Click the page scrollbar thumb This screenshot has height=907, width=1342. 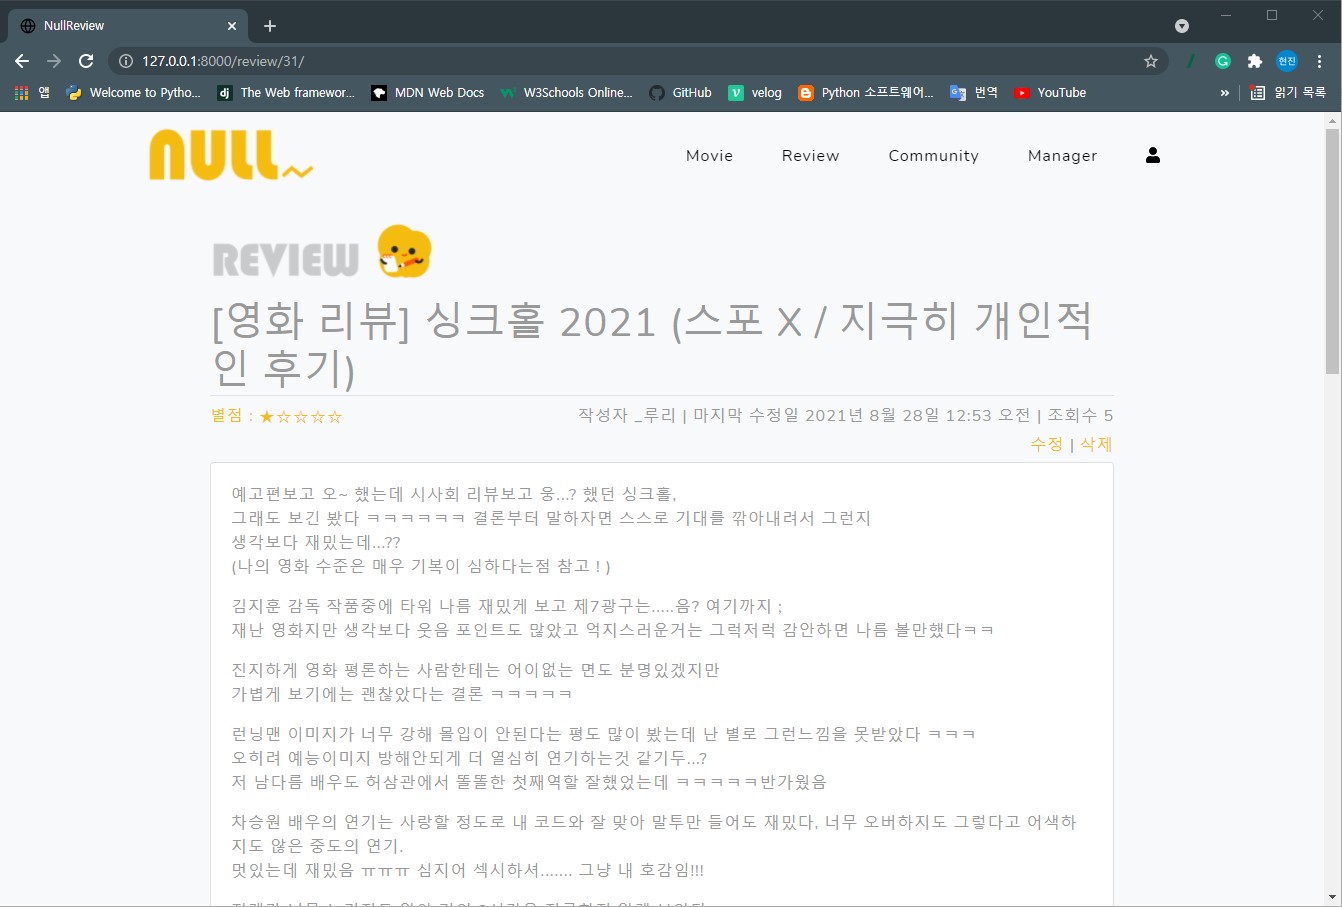pyautogui.click(x=1332, y=250)
